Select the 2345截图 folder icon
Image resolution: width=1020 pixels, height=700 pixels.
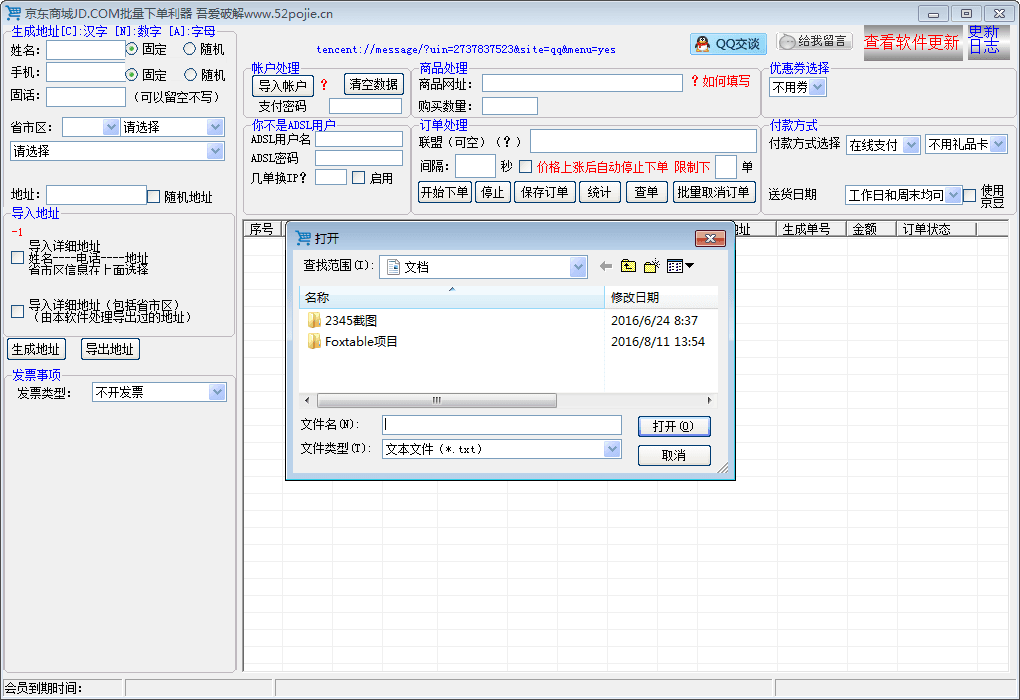tap(314, 321)
